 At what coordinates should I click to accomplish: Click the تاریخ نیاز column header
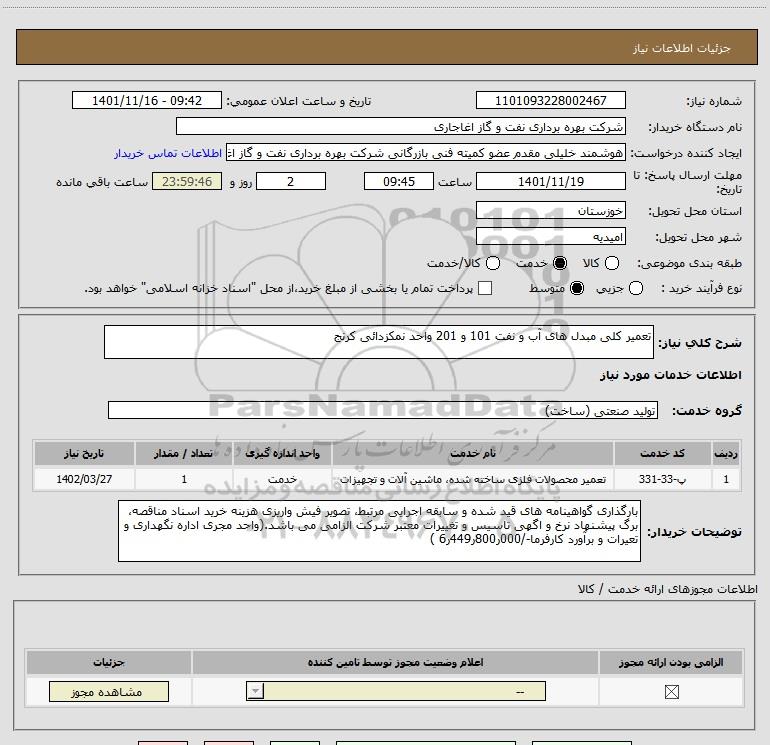[x=84, y=453]
